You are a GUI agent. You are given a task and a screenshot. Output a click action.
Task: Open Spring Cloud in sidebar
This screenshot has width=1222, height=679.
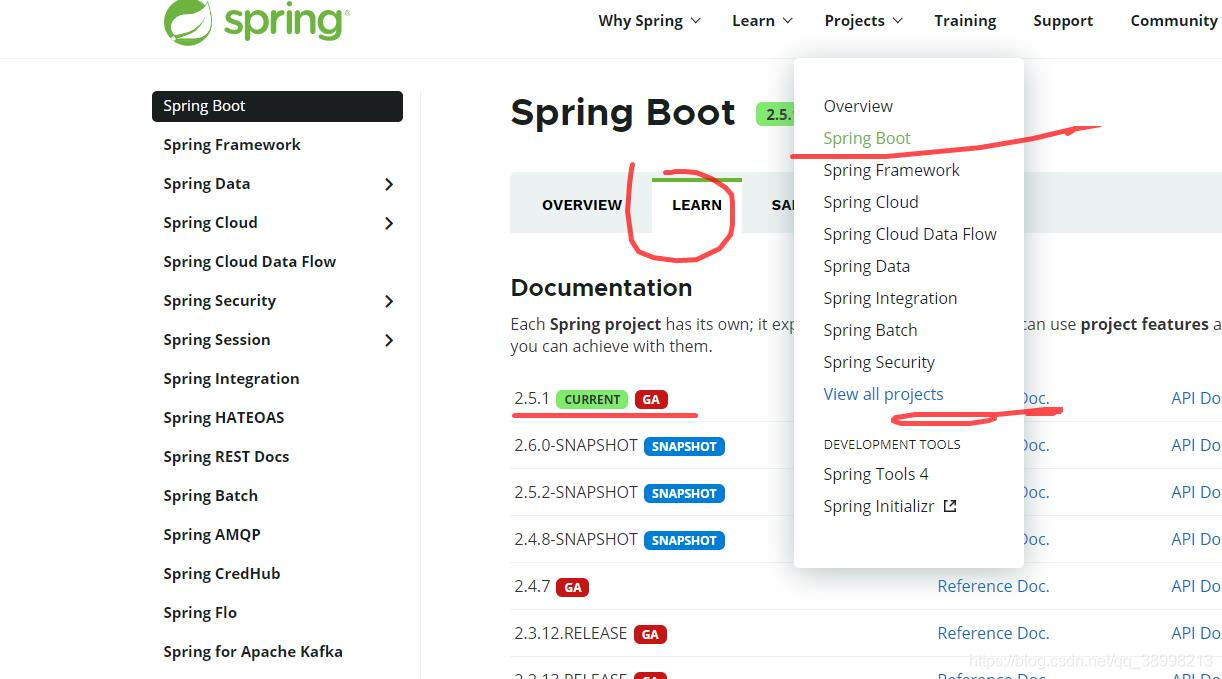point(210,222)
